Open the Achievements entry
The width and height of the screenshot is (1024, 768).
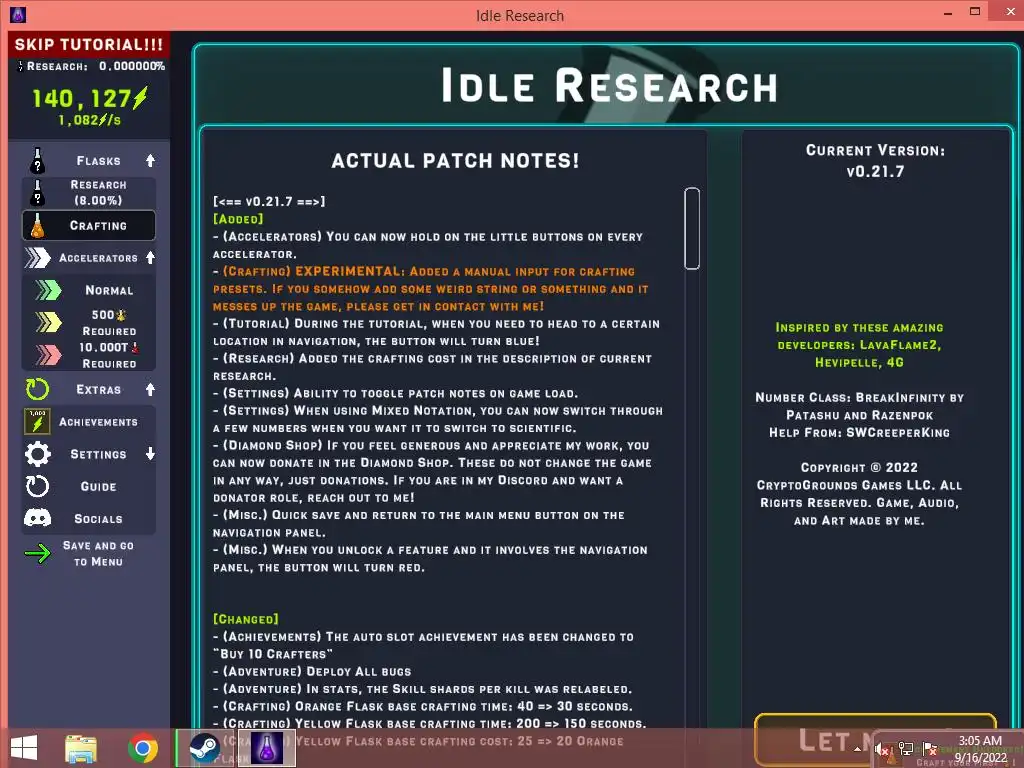pyautogui.click(x=89, y=422)
